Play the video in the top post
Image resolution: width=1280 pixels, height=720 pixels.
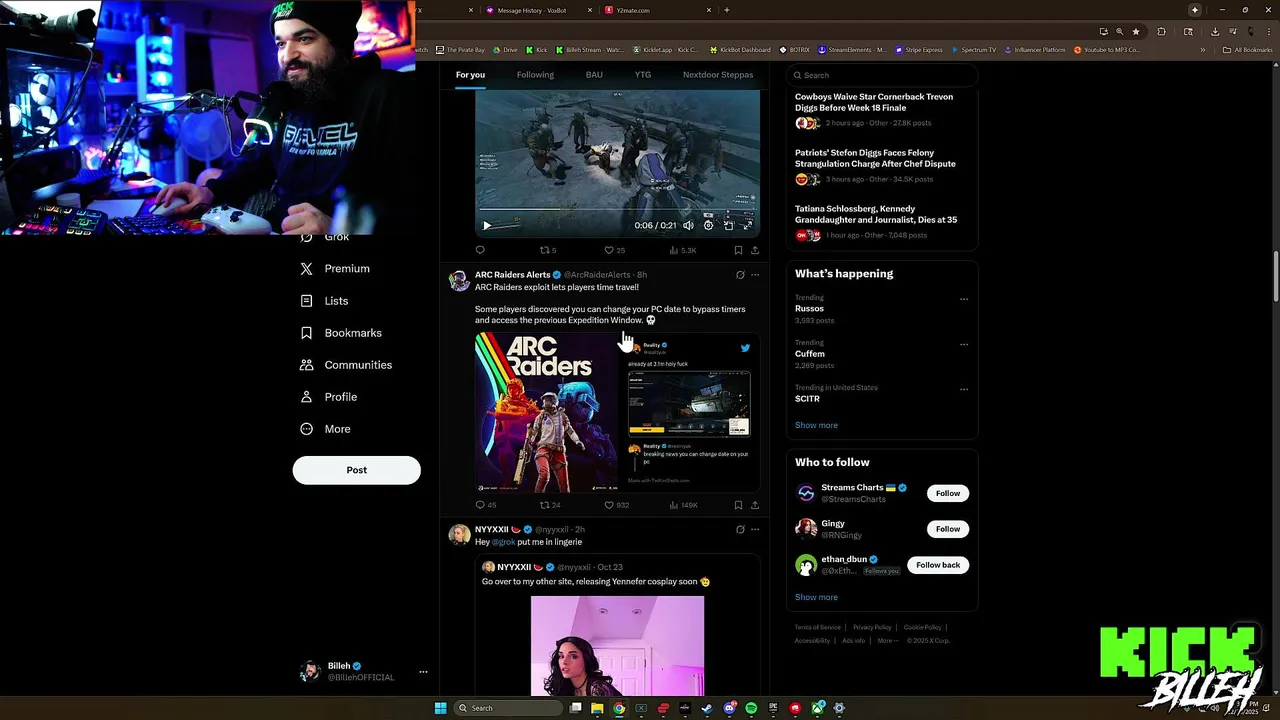pos(487,225)
